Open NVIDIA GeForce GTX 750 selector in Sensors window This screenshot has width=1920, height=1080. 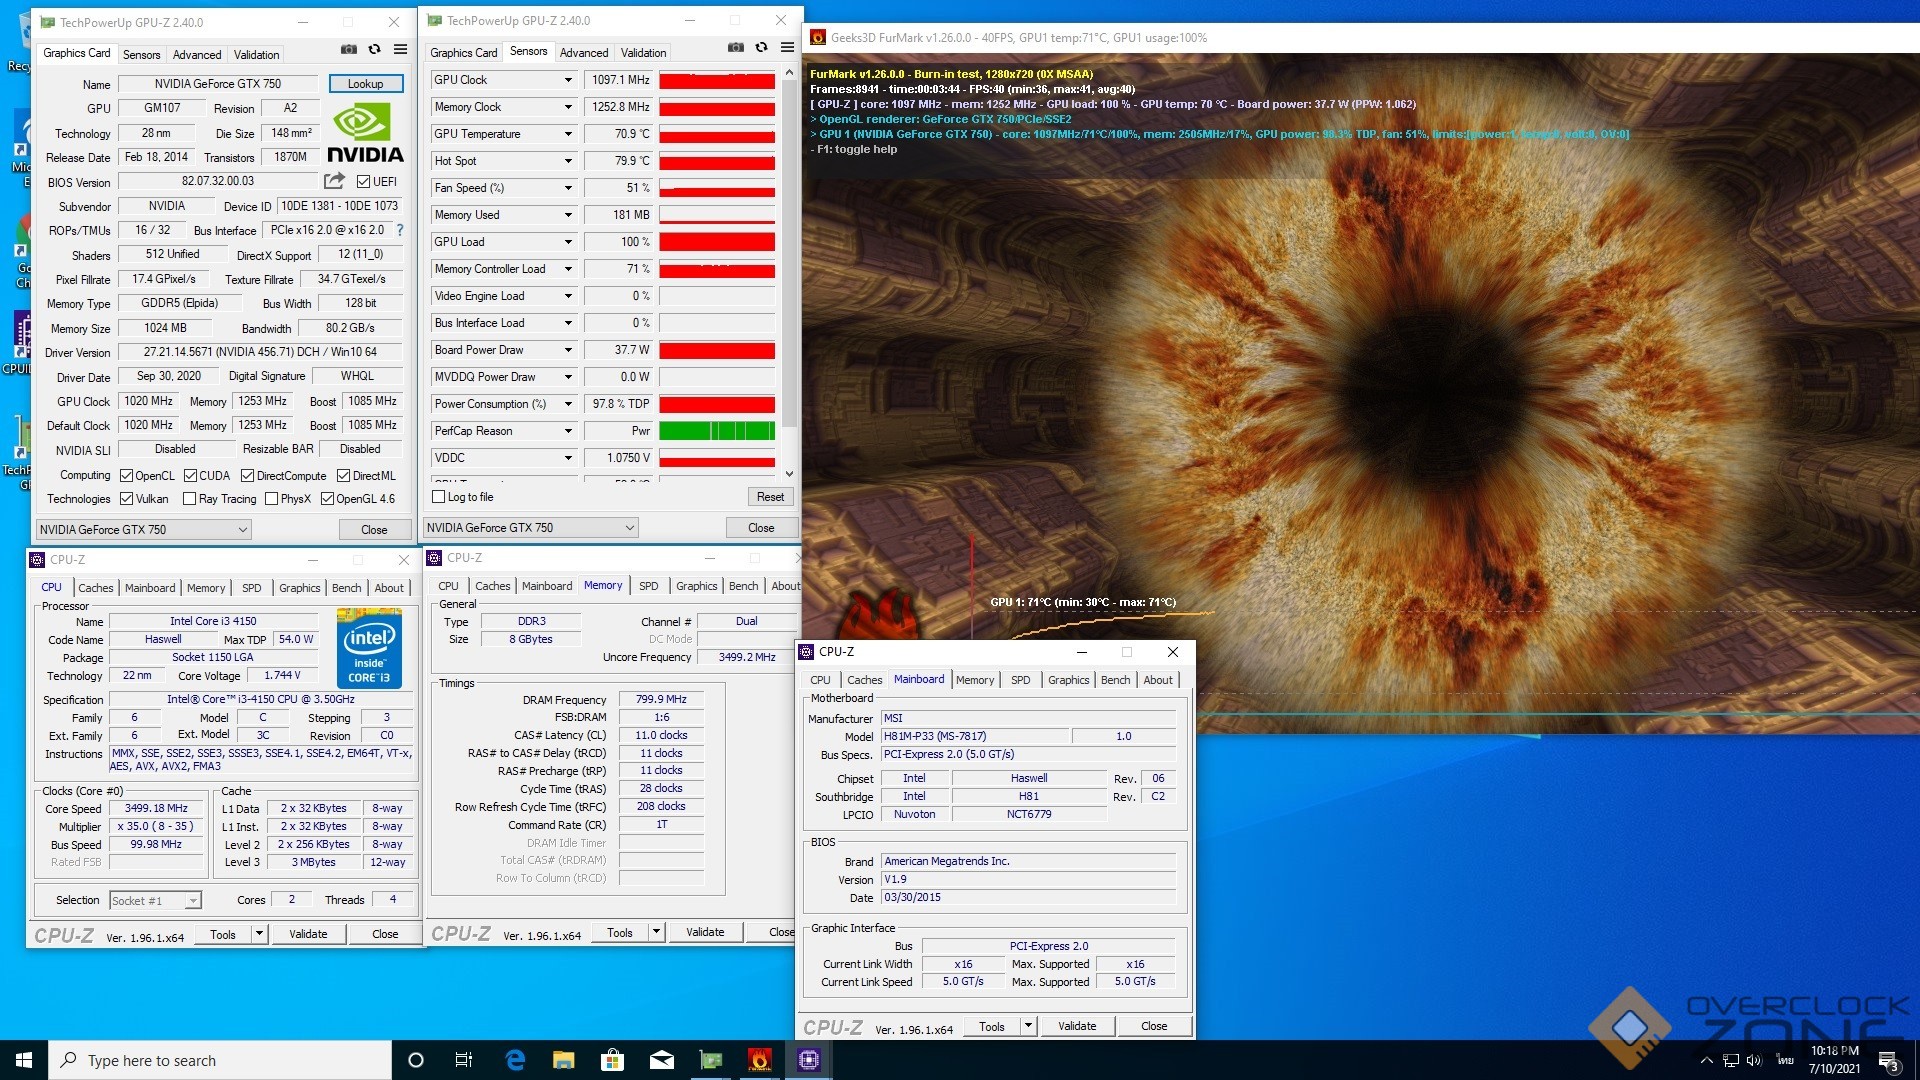[531, 528]
